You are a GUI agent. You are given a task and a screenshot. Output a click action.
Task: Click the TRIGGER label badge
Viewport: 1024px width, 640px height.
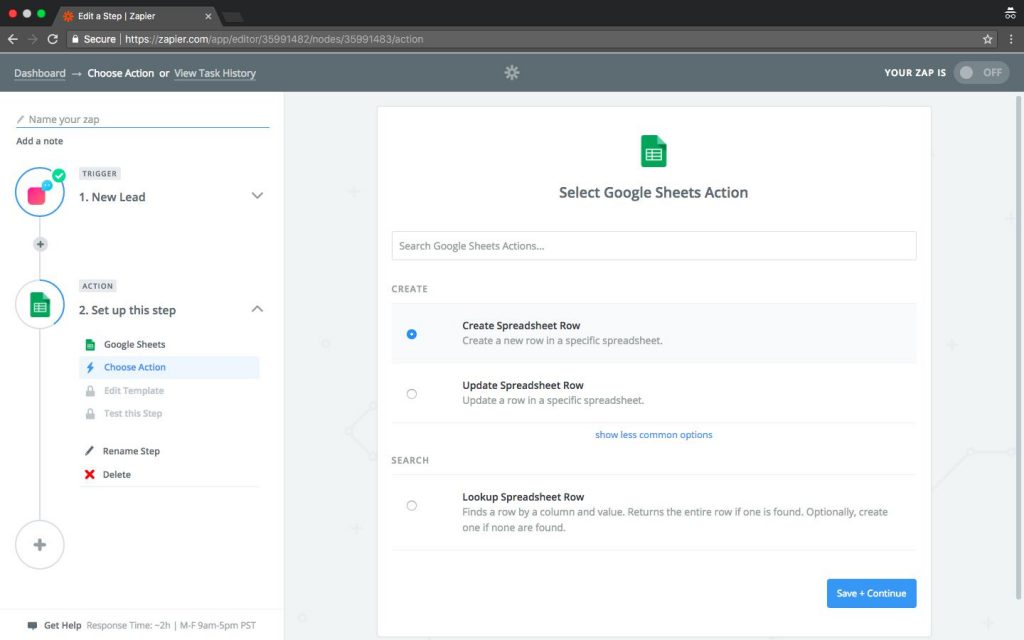pyautogui.click(x=99, y=174)
